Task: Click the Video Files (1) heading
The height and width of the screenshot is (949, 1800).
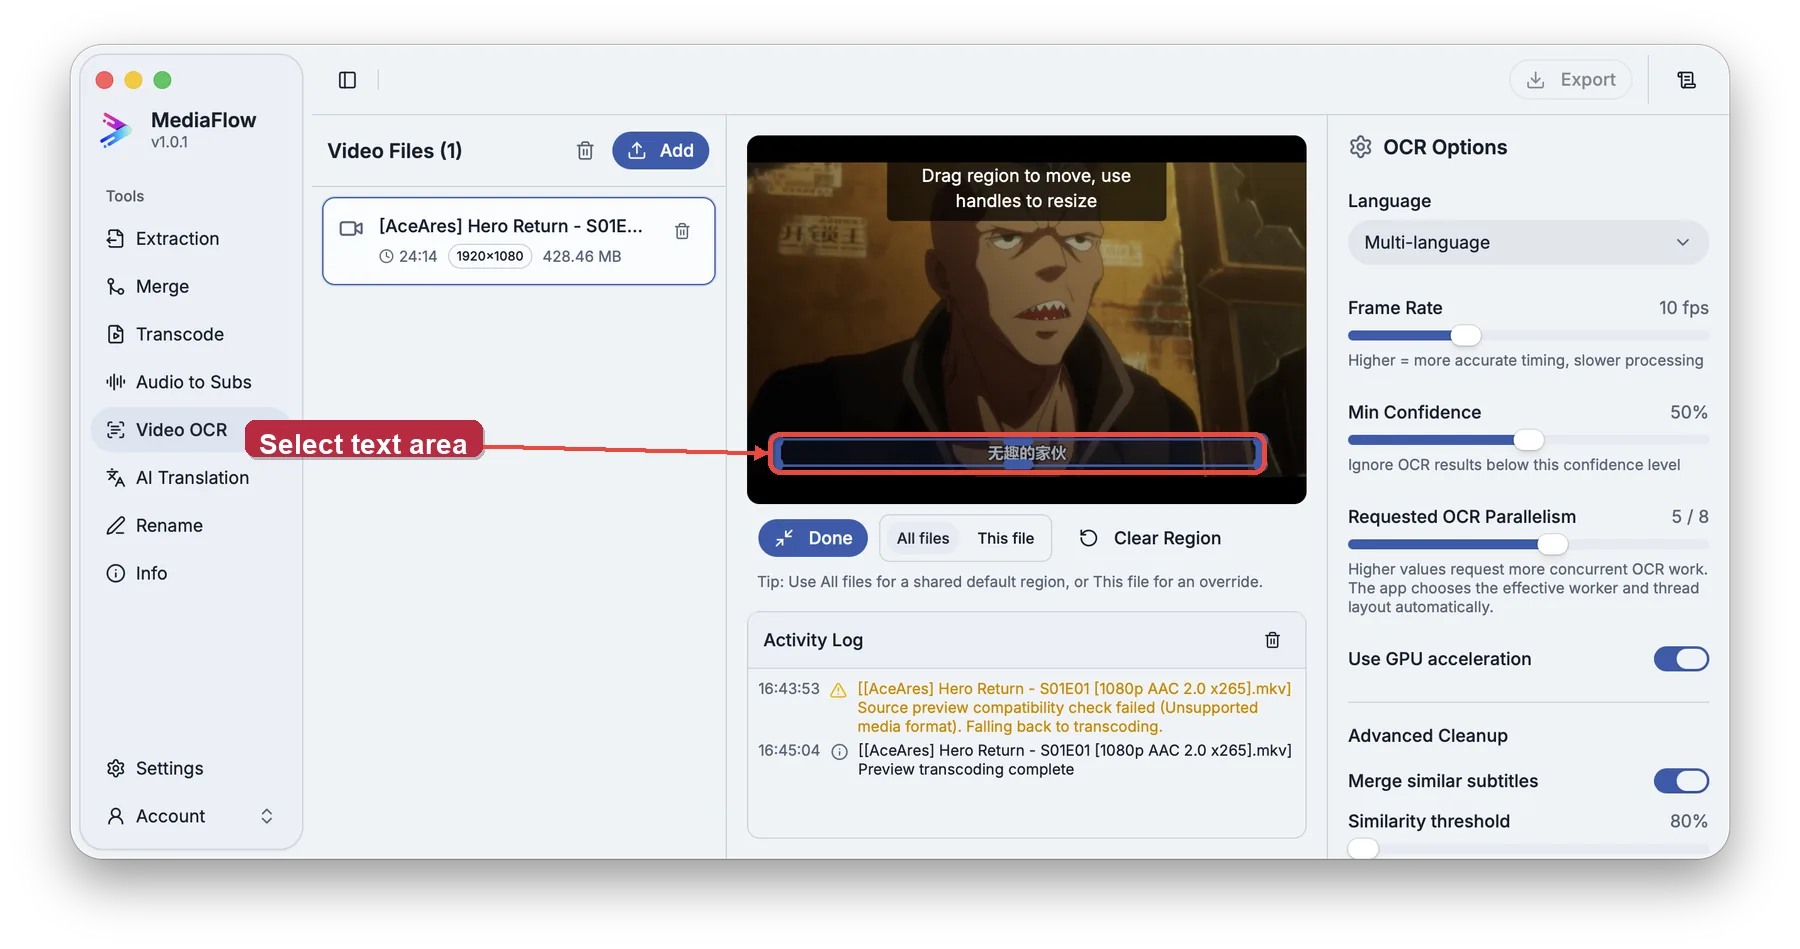Action: pyautogui.click(x=395, y=151)
